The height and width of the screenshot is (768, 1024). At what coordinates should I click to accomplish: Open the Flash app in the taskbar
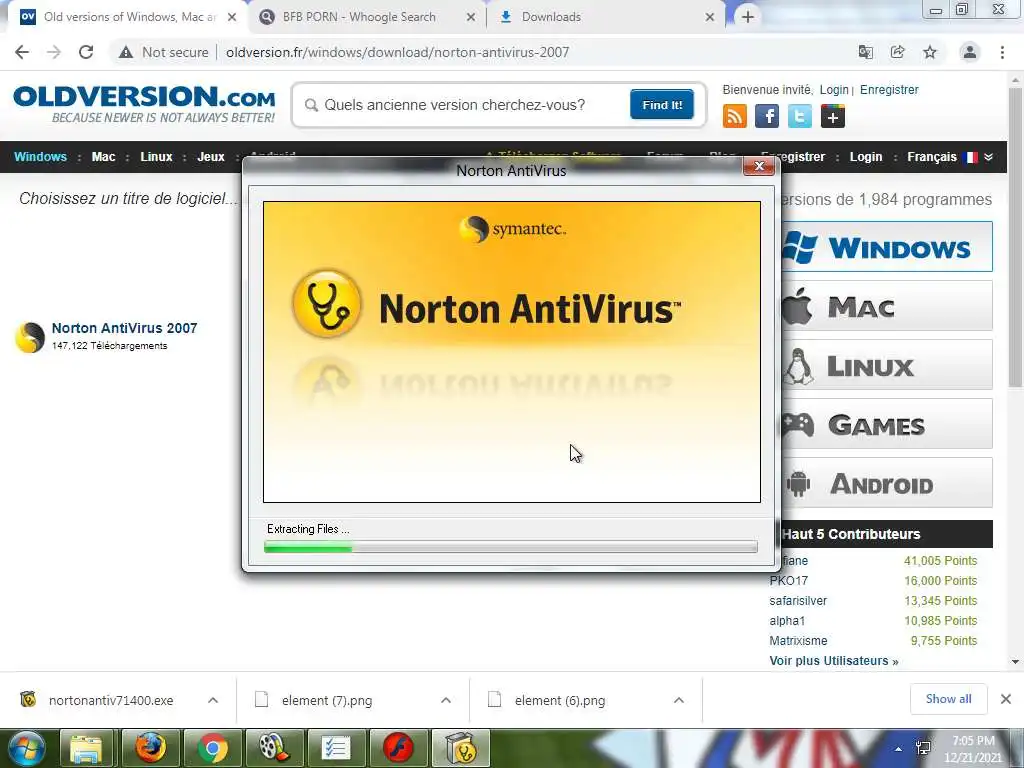tap(398, 748)
